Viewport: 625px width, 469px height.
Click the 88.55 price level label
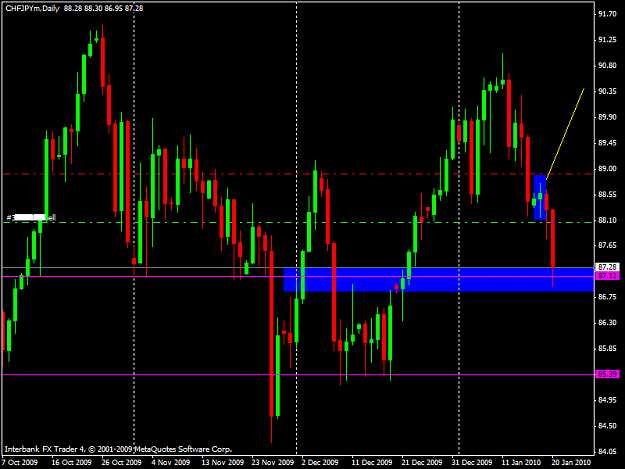point(607,194)
